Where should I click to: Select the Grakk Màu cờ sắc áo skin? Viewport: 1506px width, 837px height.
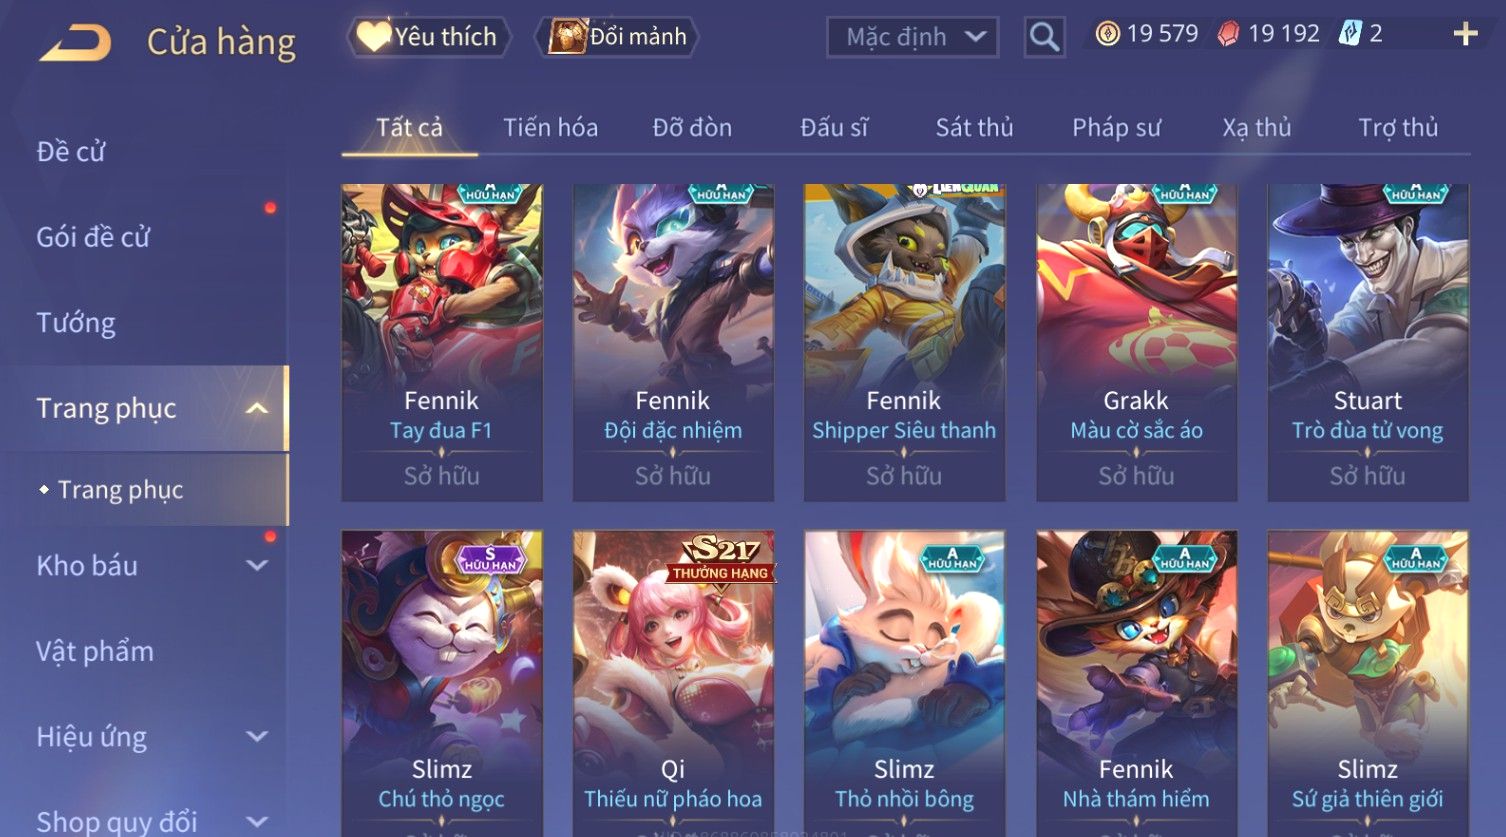tap(1136, 342)
